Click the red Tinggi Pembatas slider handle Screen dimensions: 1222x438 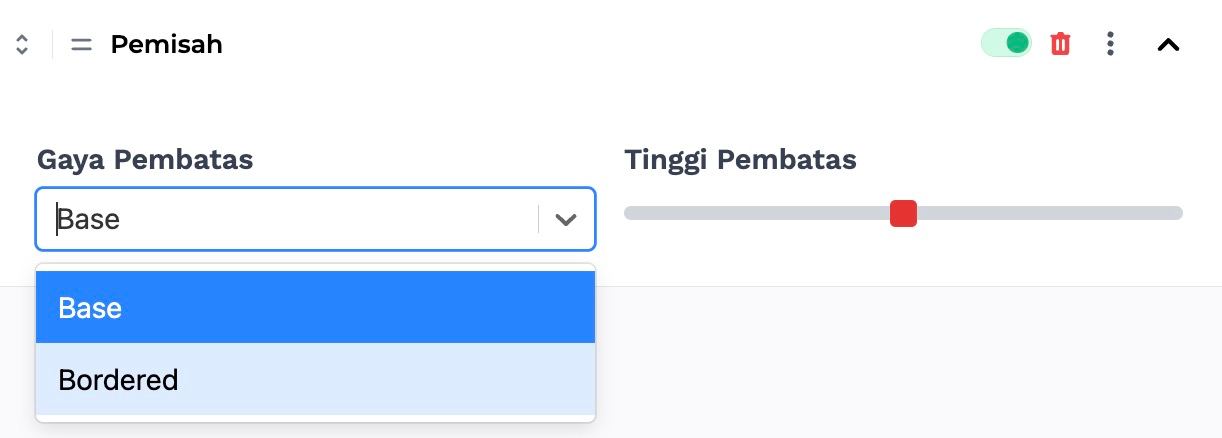[903, 213]
